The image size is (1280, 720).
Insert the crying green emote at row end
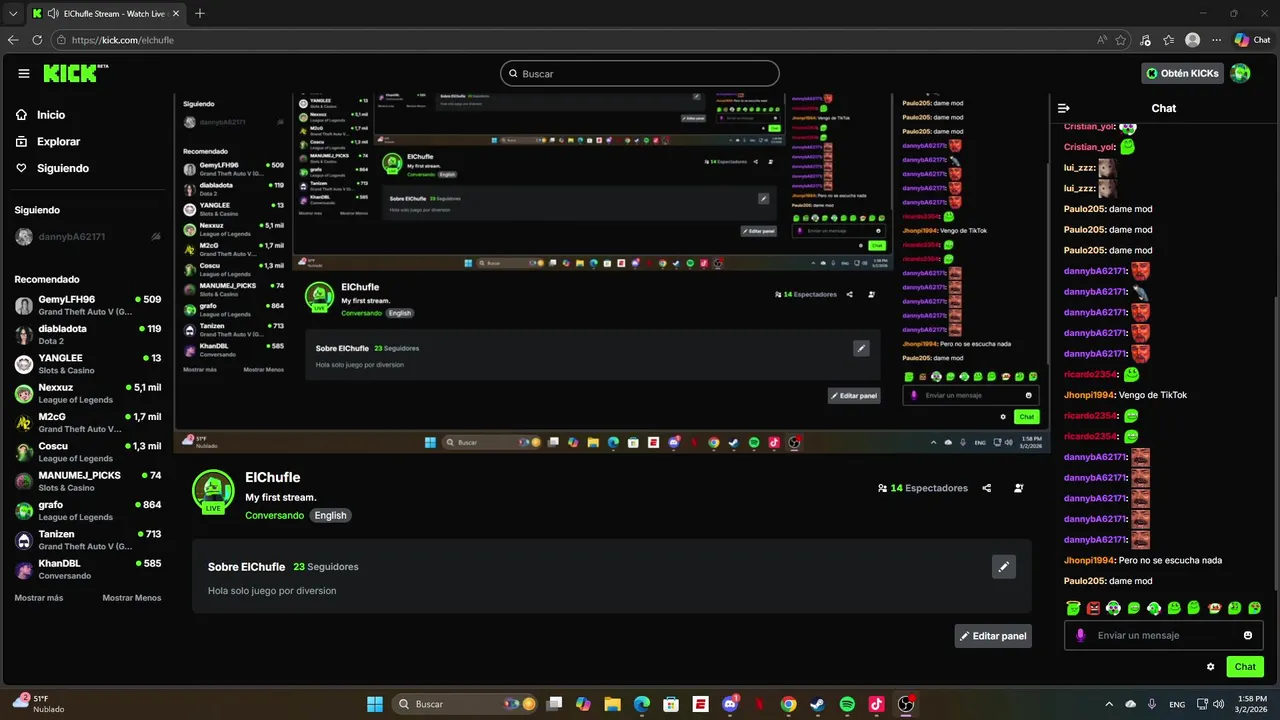coord(1255,608)
